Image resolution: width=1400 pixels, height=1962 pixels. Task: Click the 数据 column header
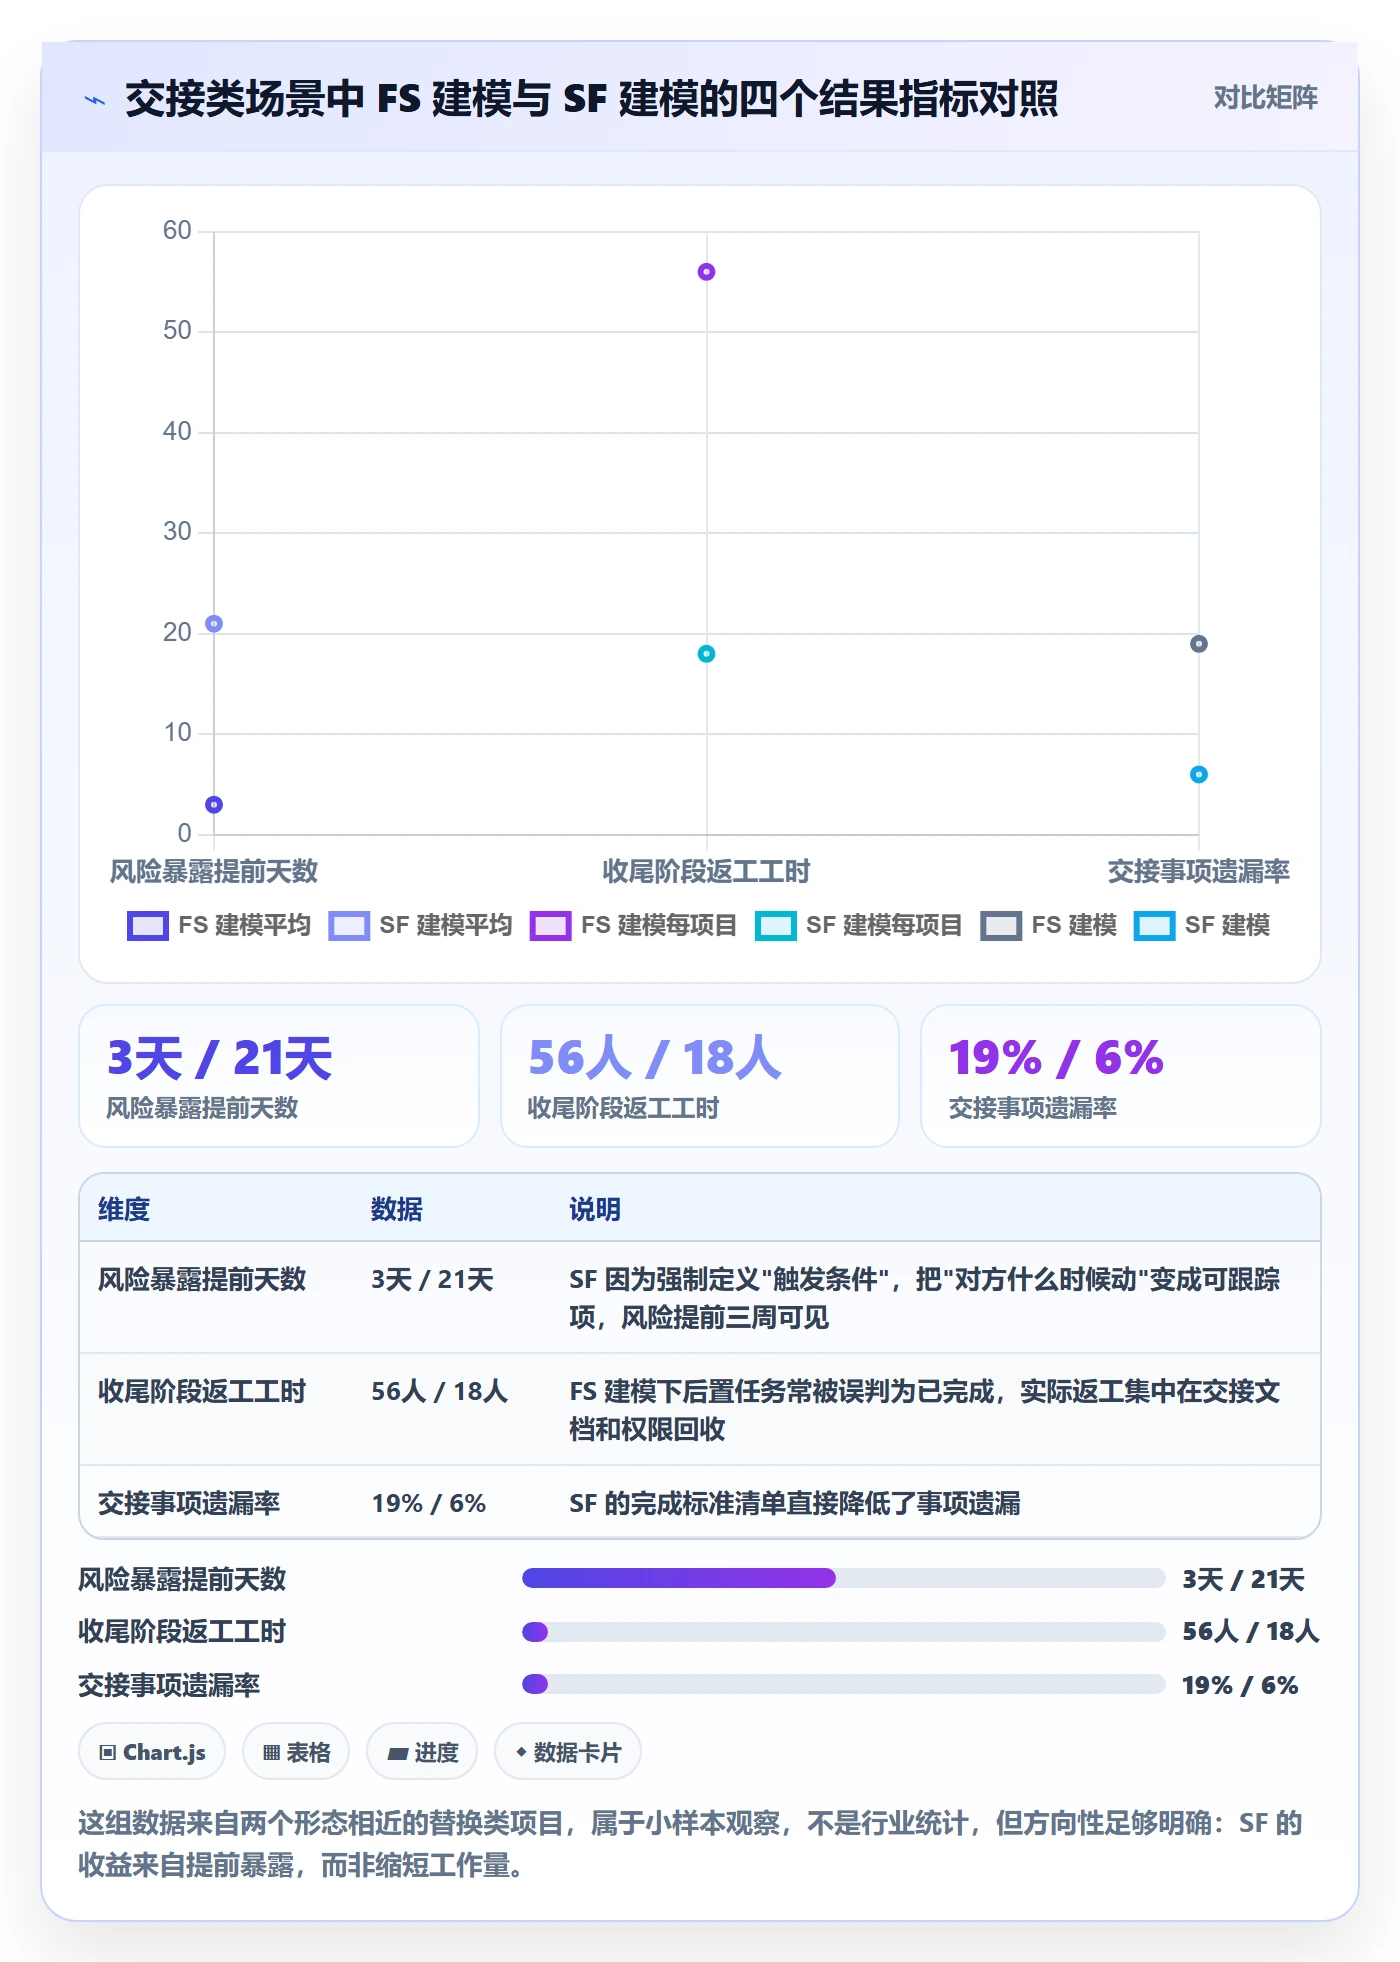(x=397, y=1210)
